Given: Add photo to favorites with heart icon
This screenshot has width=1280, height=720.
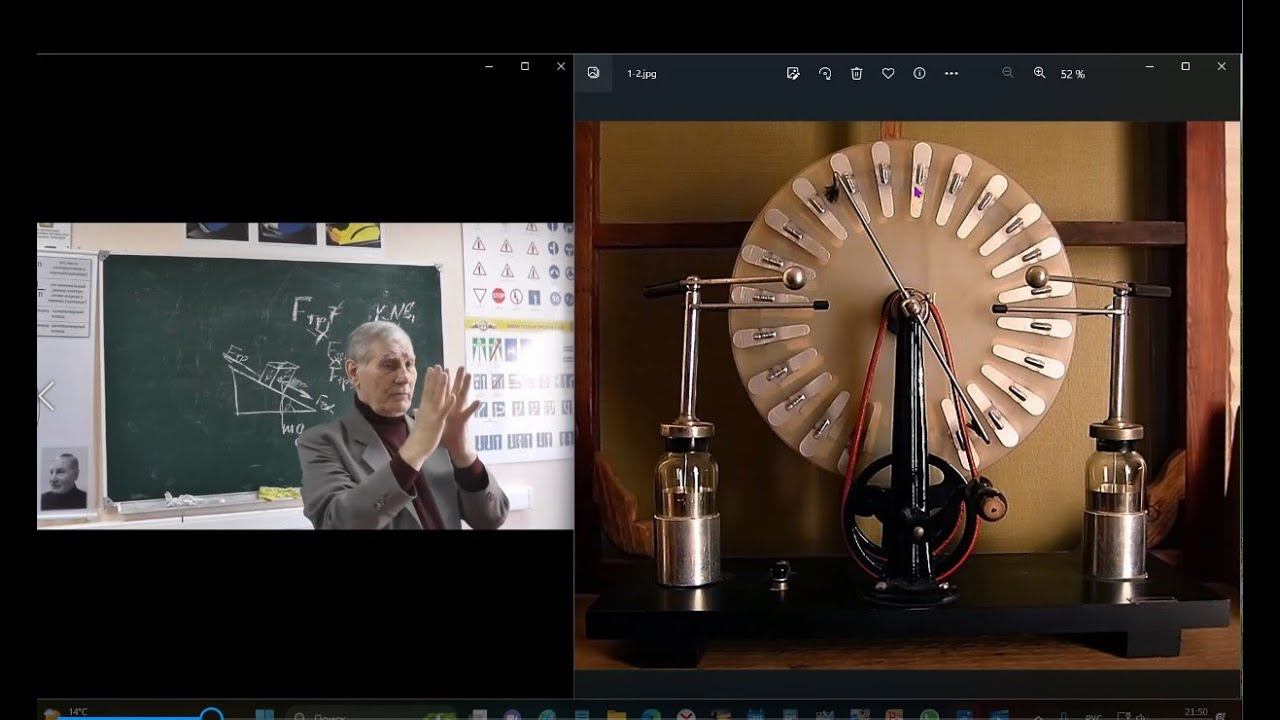Looking at the screenshot, I should [888, 73].
